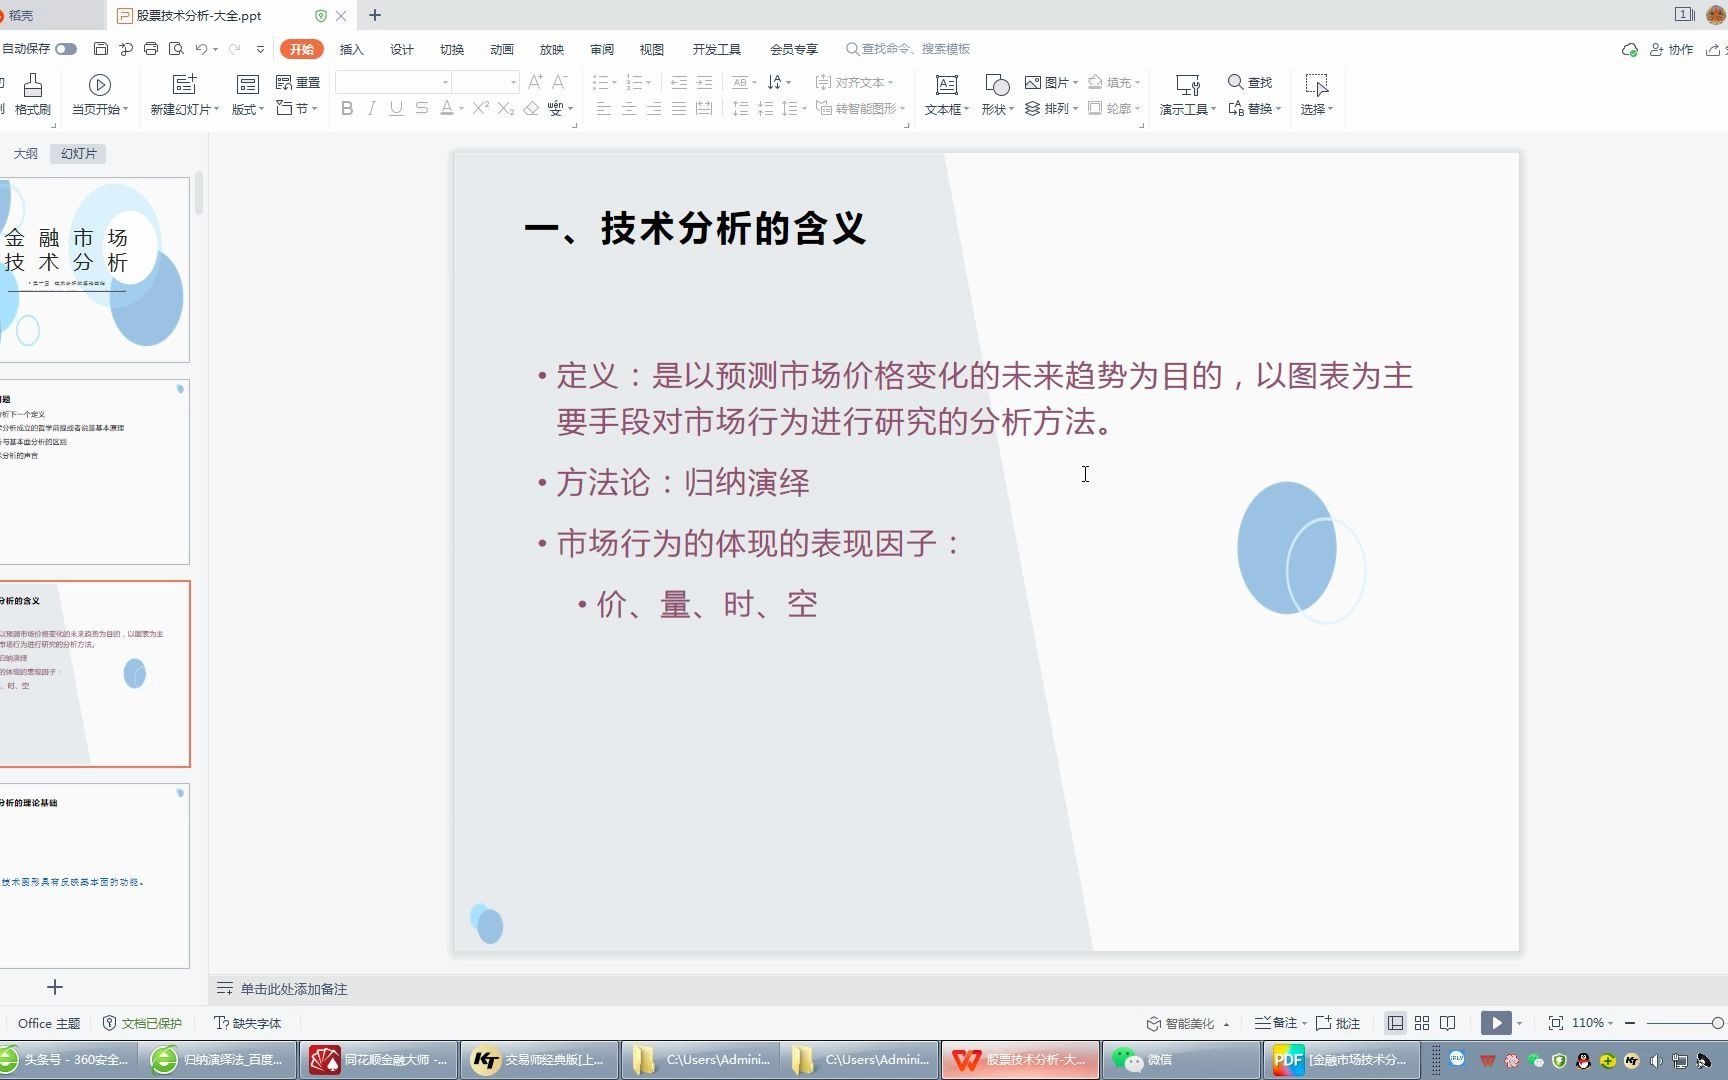Click the Missing Fonts (缺失字体) status button

click(248, 1023)
